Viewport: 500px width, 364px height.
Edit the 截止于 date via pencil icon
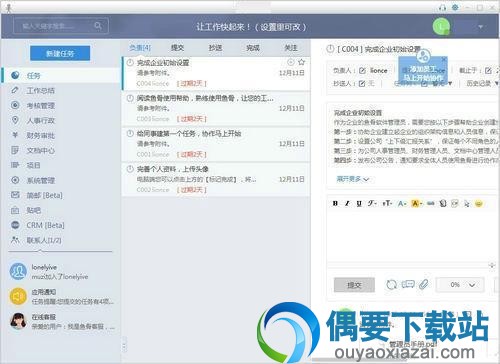point(488,70)
